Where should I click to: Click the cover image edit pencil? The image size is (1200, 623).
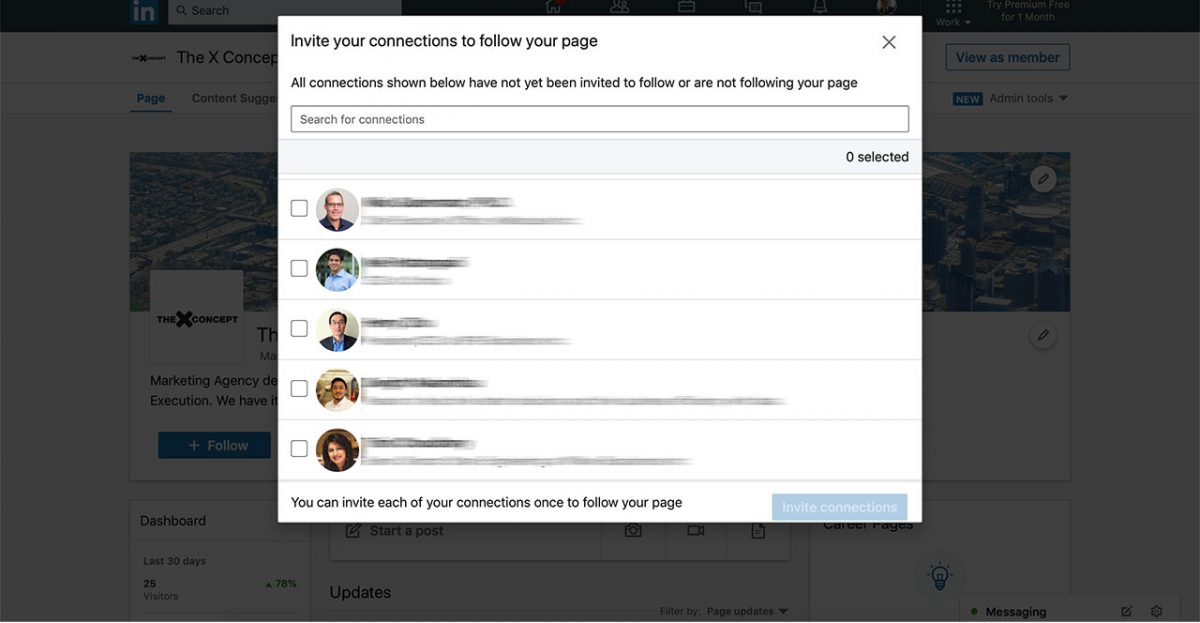point(1043,179)
